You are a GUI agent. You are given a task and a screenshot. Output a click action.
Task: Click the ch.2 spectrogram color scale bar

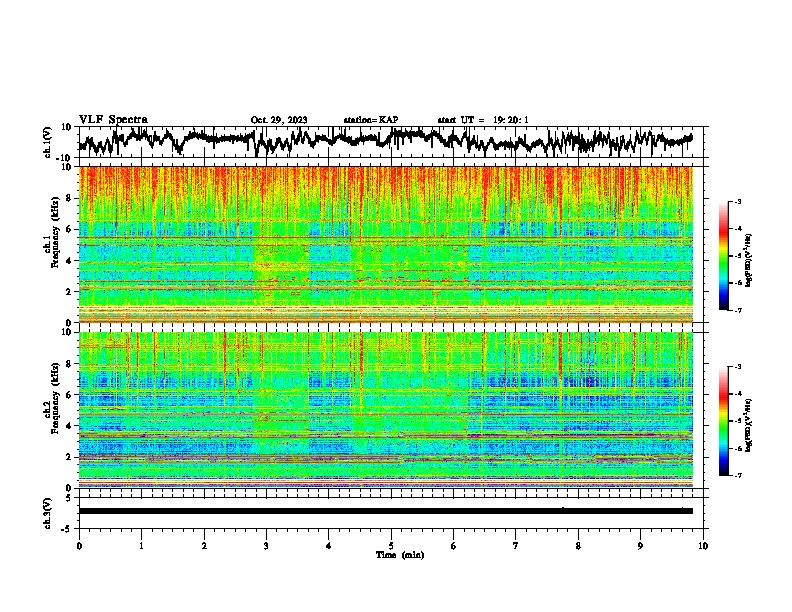[724, 421]
